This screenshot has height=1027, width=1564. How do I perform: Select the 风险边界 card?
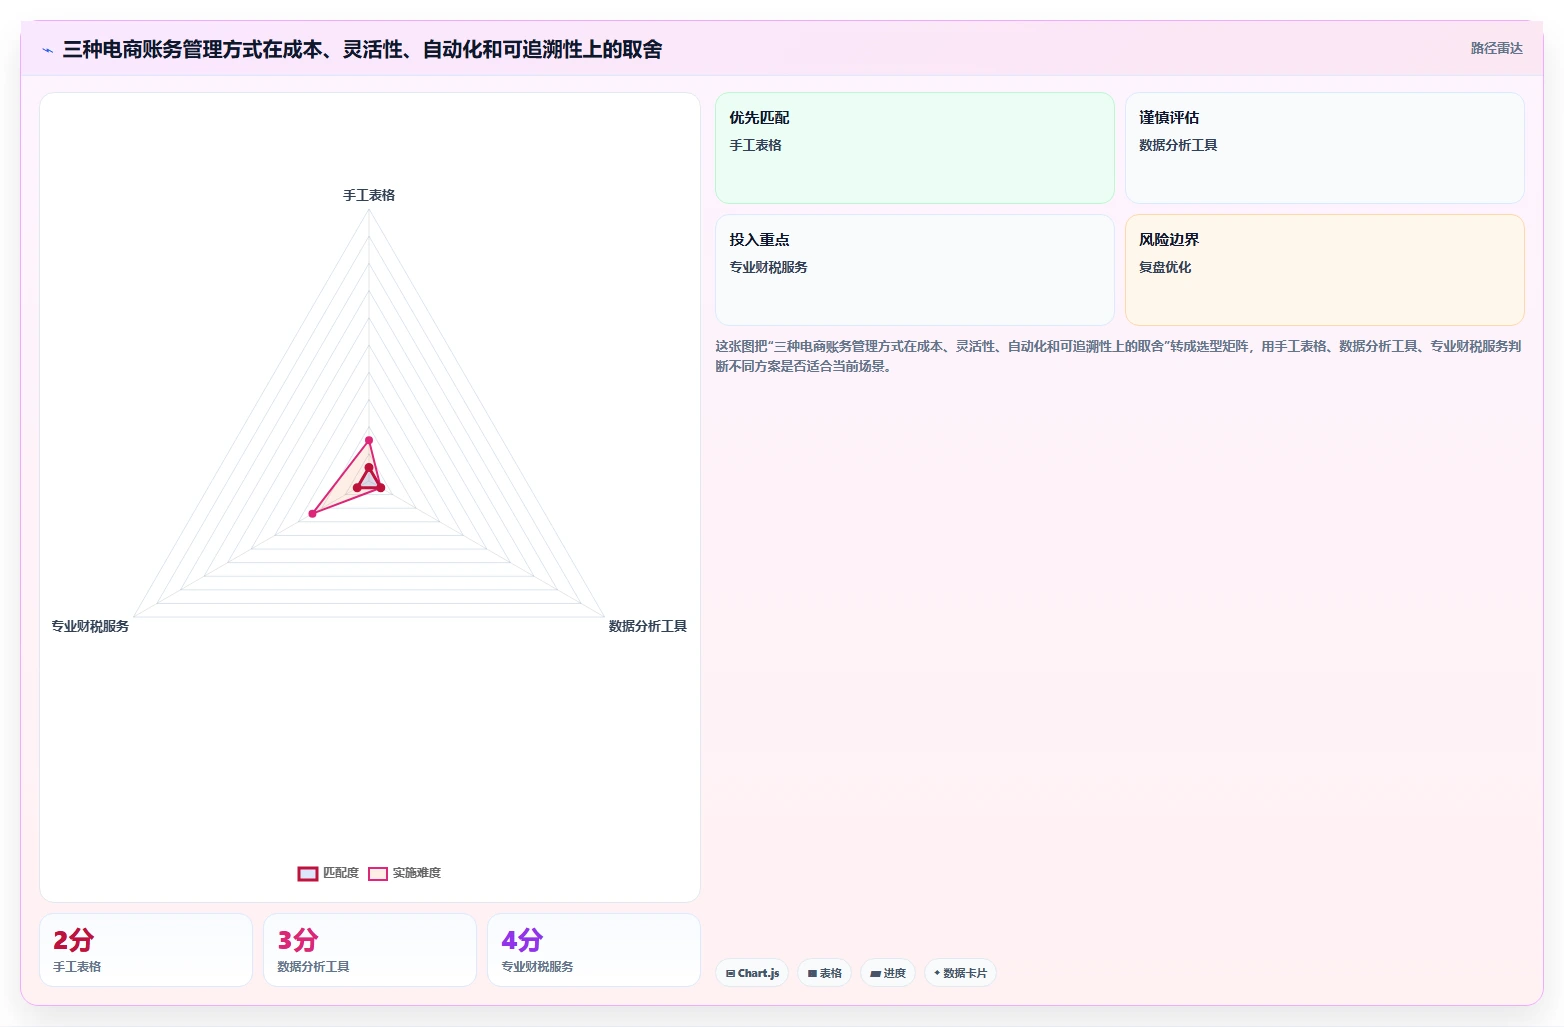click(x=1324, y=270)
